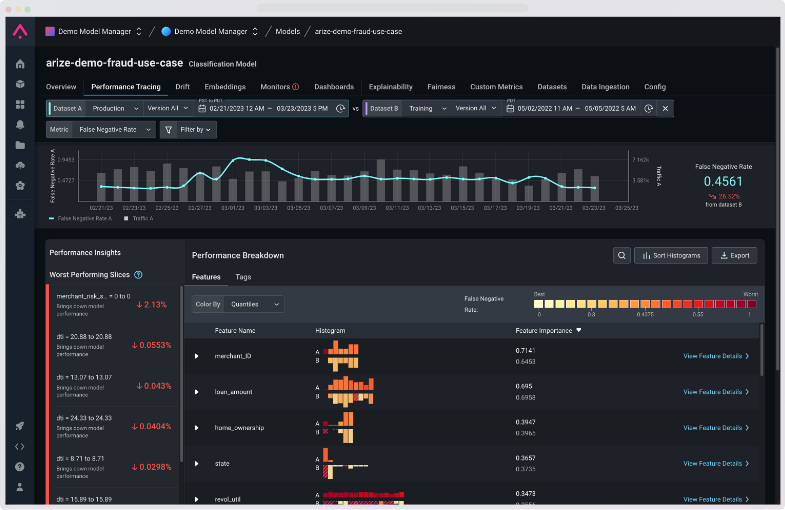Toggle the False Negative Rate A legend item

(x=80, y=218)
